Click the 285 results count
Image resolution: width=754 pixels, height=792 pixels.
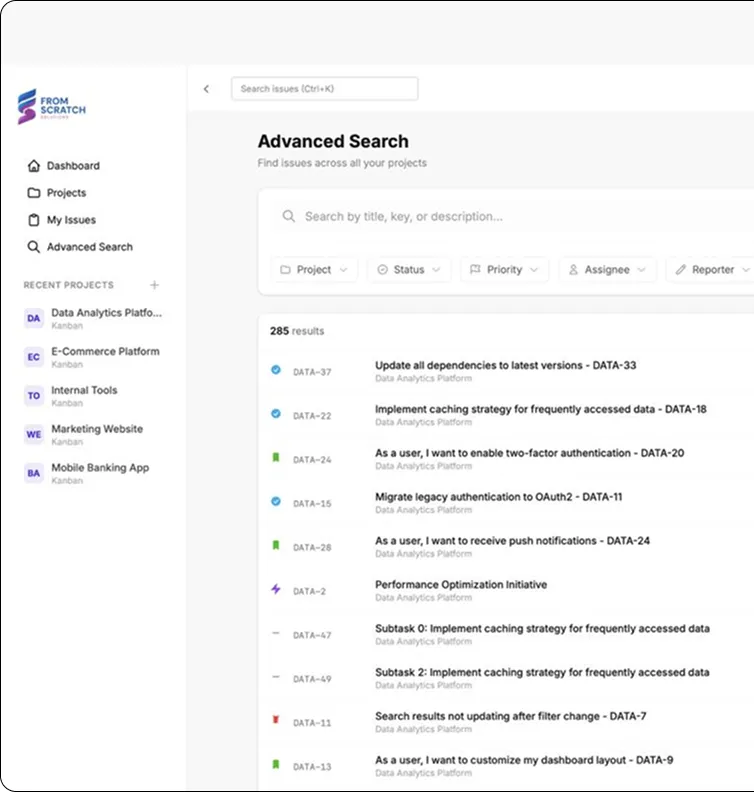297,331
